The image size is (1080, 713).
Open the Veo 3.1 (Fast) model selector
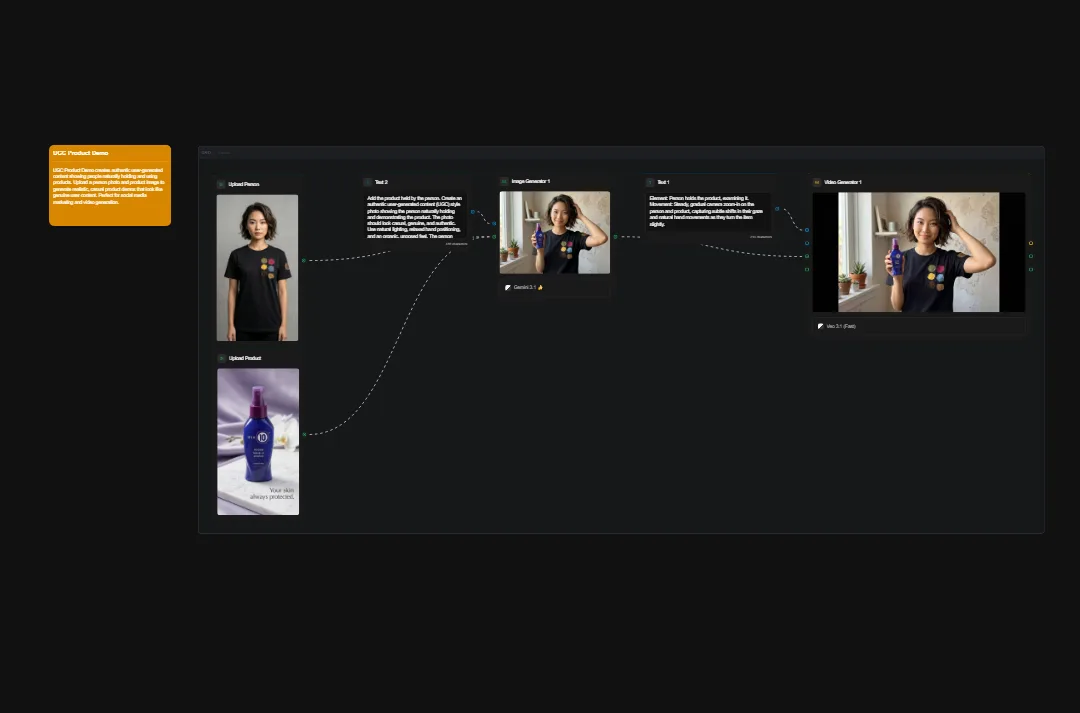pos(841,326)
